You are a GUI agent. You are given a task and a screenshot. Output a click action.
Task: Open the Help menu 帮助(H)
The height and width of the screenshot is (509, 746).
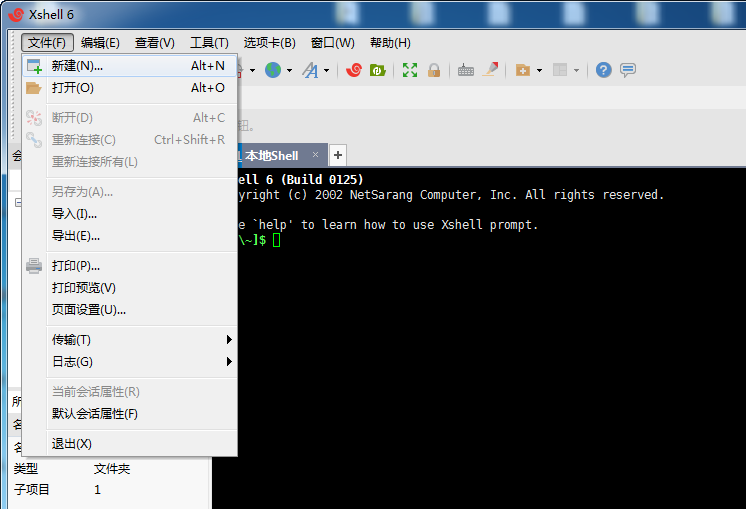(x=390, y=43)
